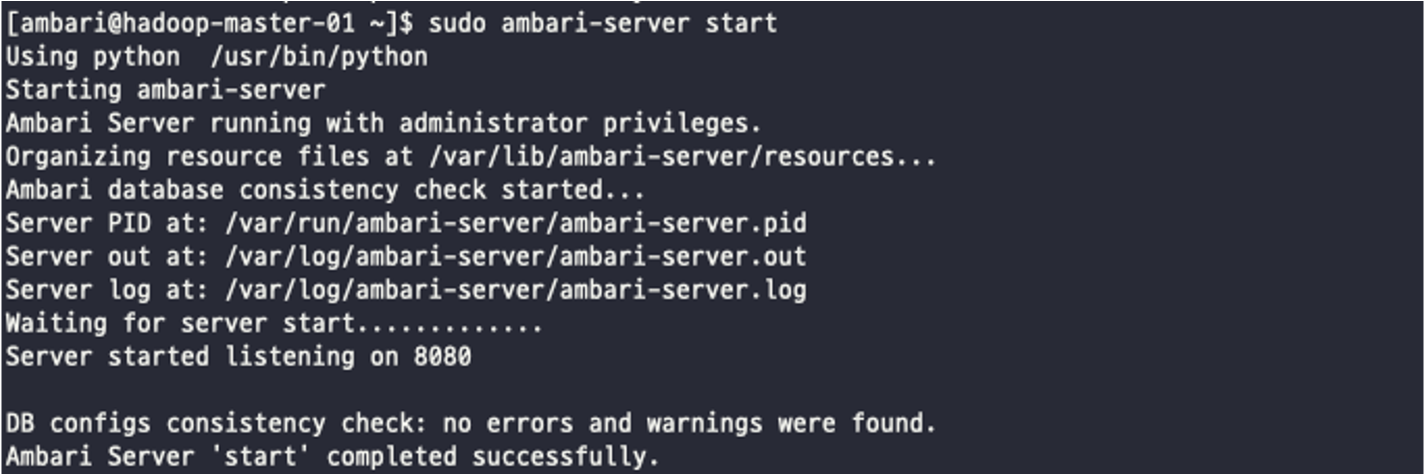Click the 'database consistency check started' line
1425x474 pixels.
[326, 189]
